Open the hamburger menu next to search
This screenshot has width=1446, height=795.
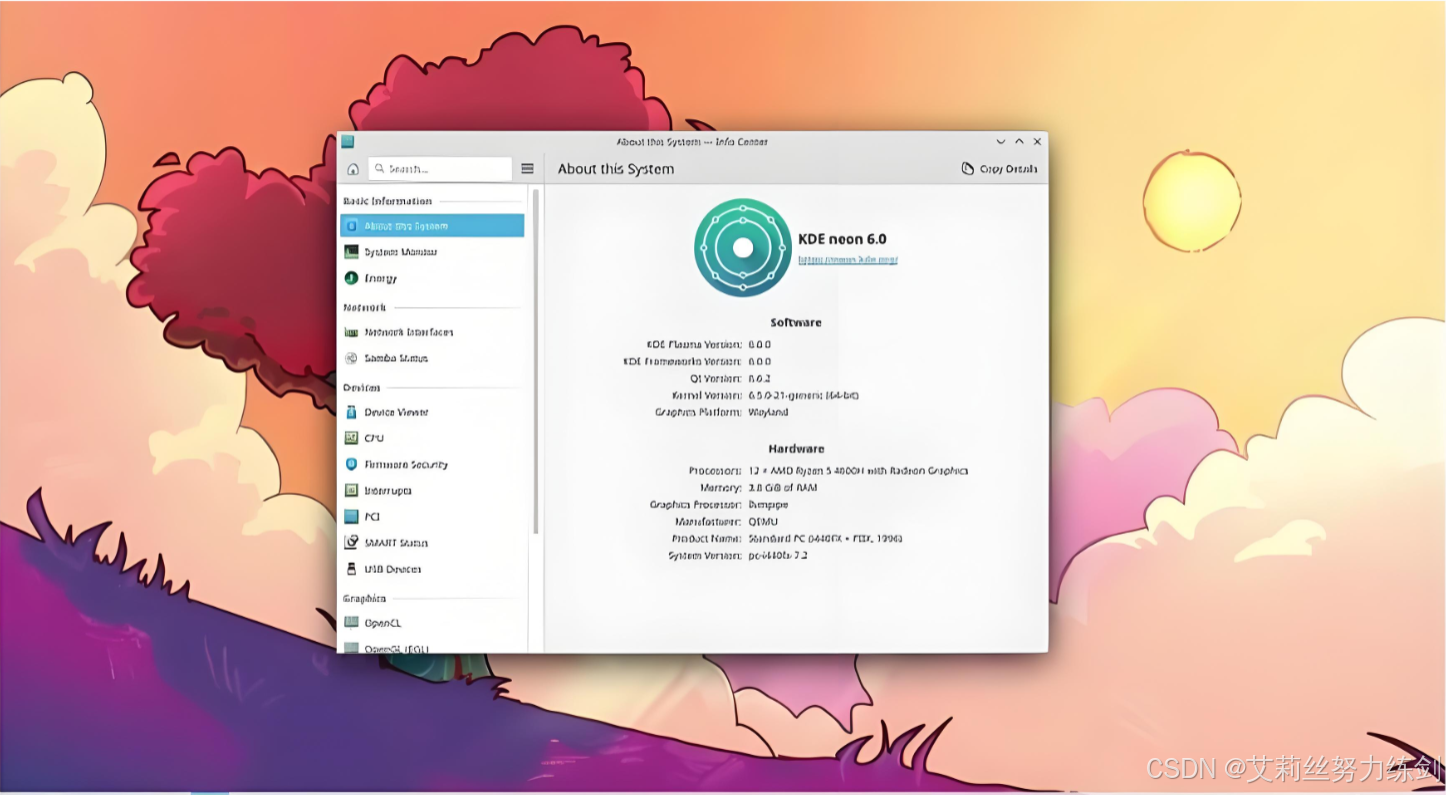(x=527, y=169)
